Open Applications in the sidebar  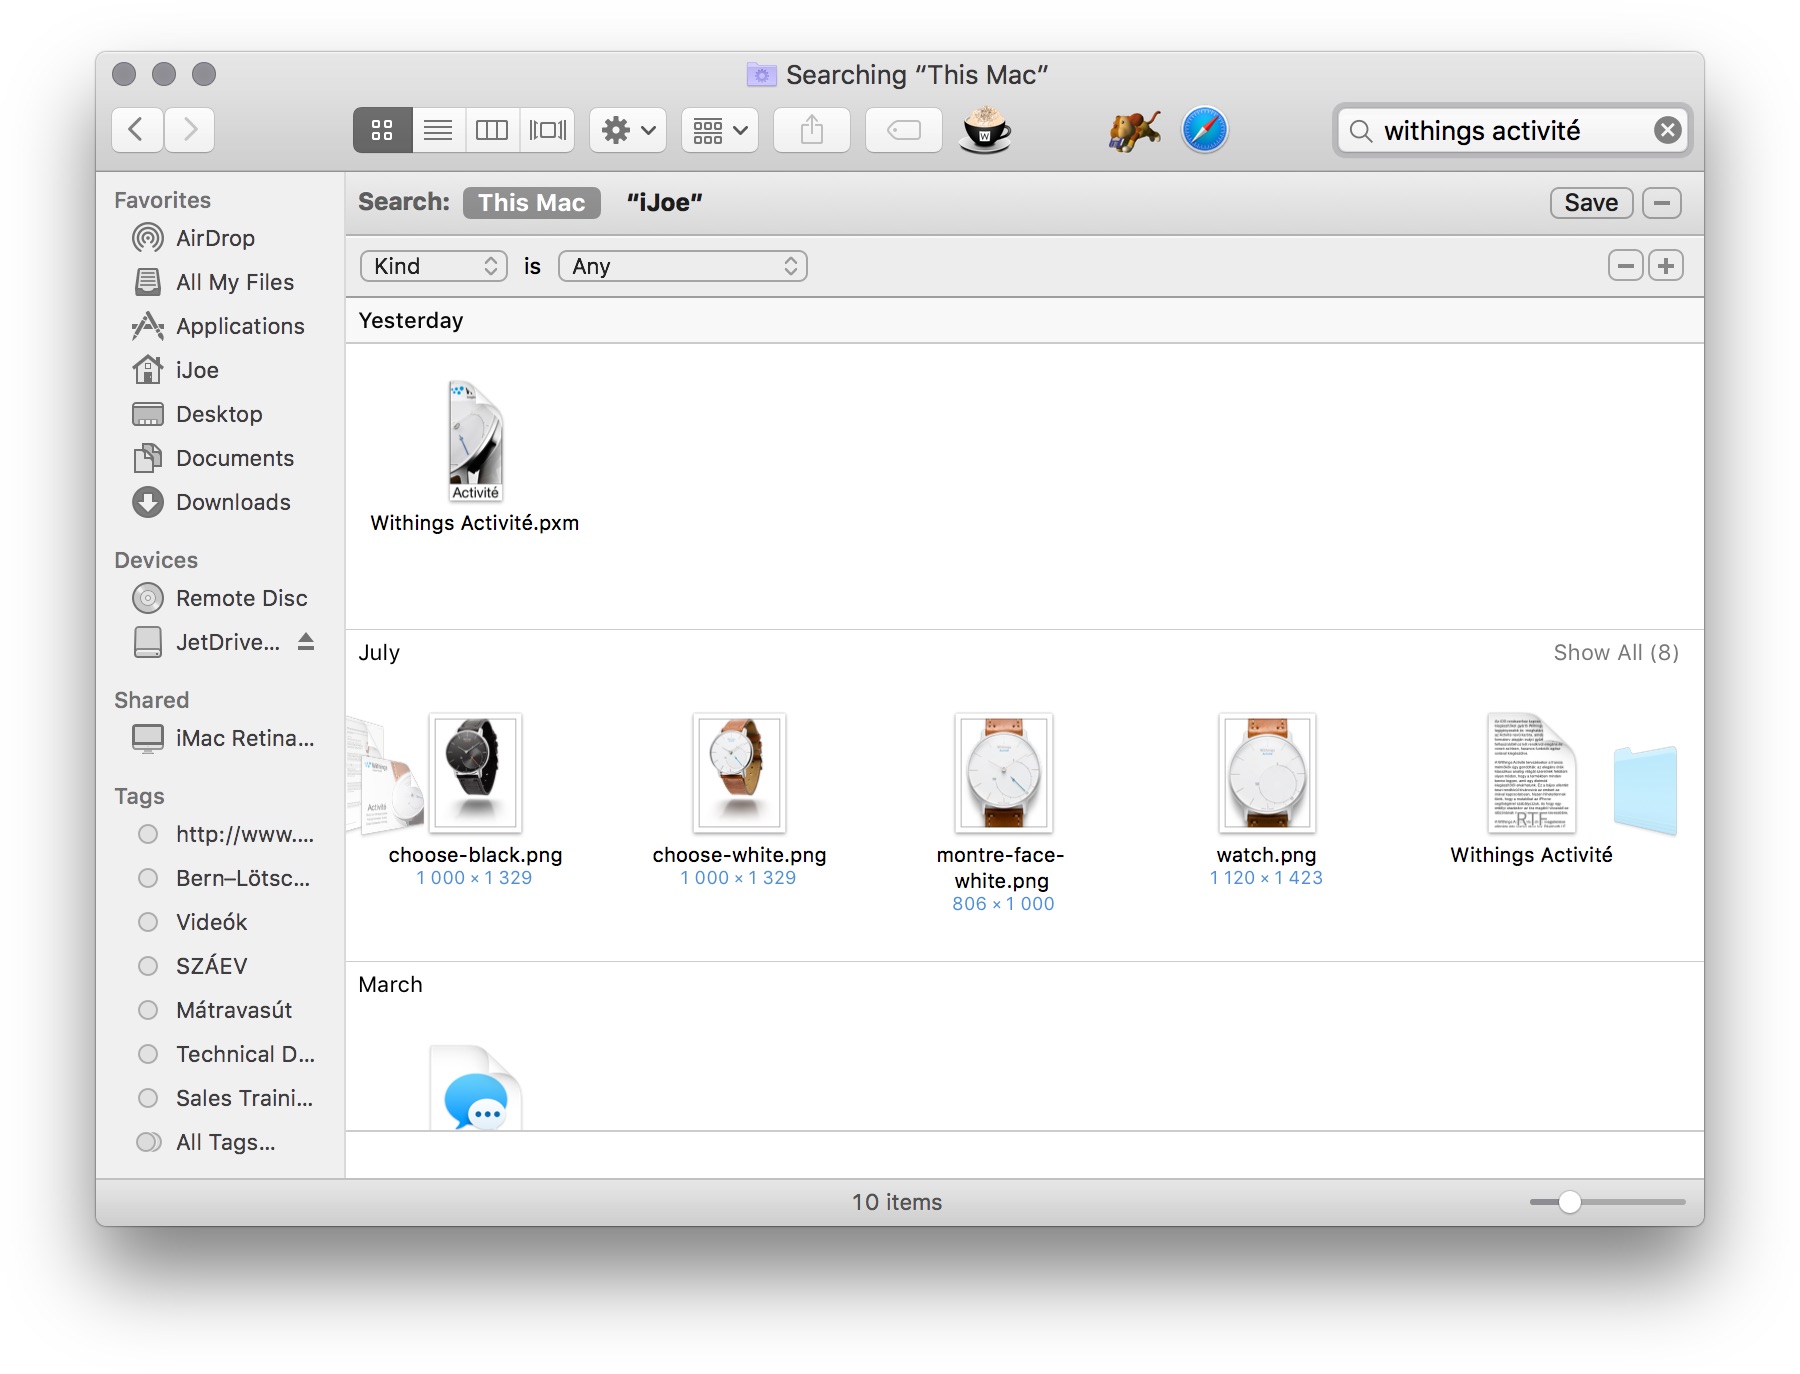[240, 326]
